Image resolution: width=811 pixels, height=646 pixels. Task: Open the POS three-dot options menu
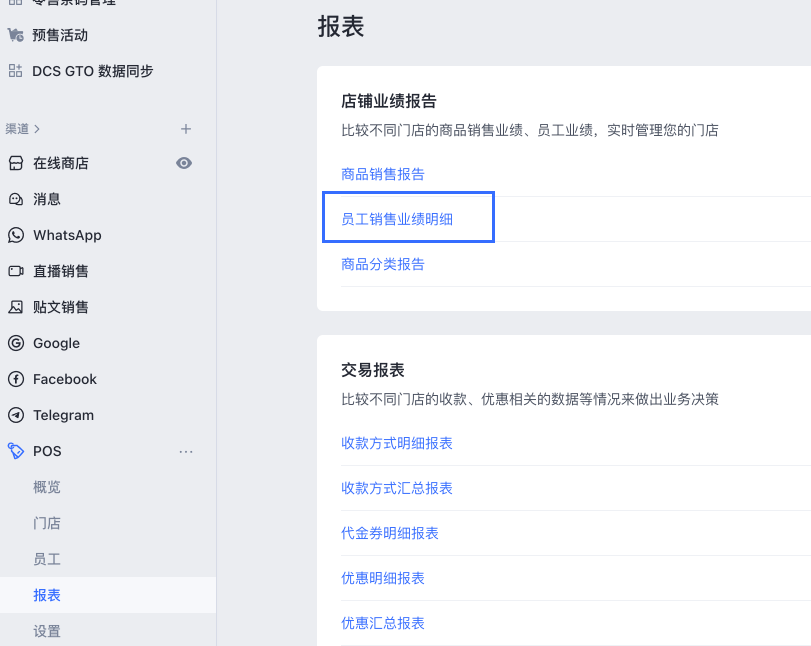coord(186,451)
